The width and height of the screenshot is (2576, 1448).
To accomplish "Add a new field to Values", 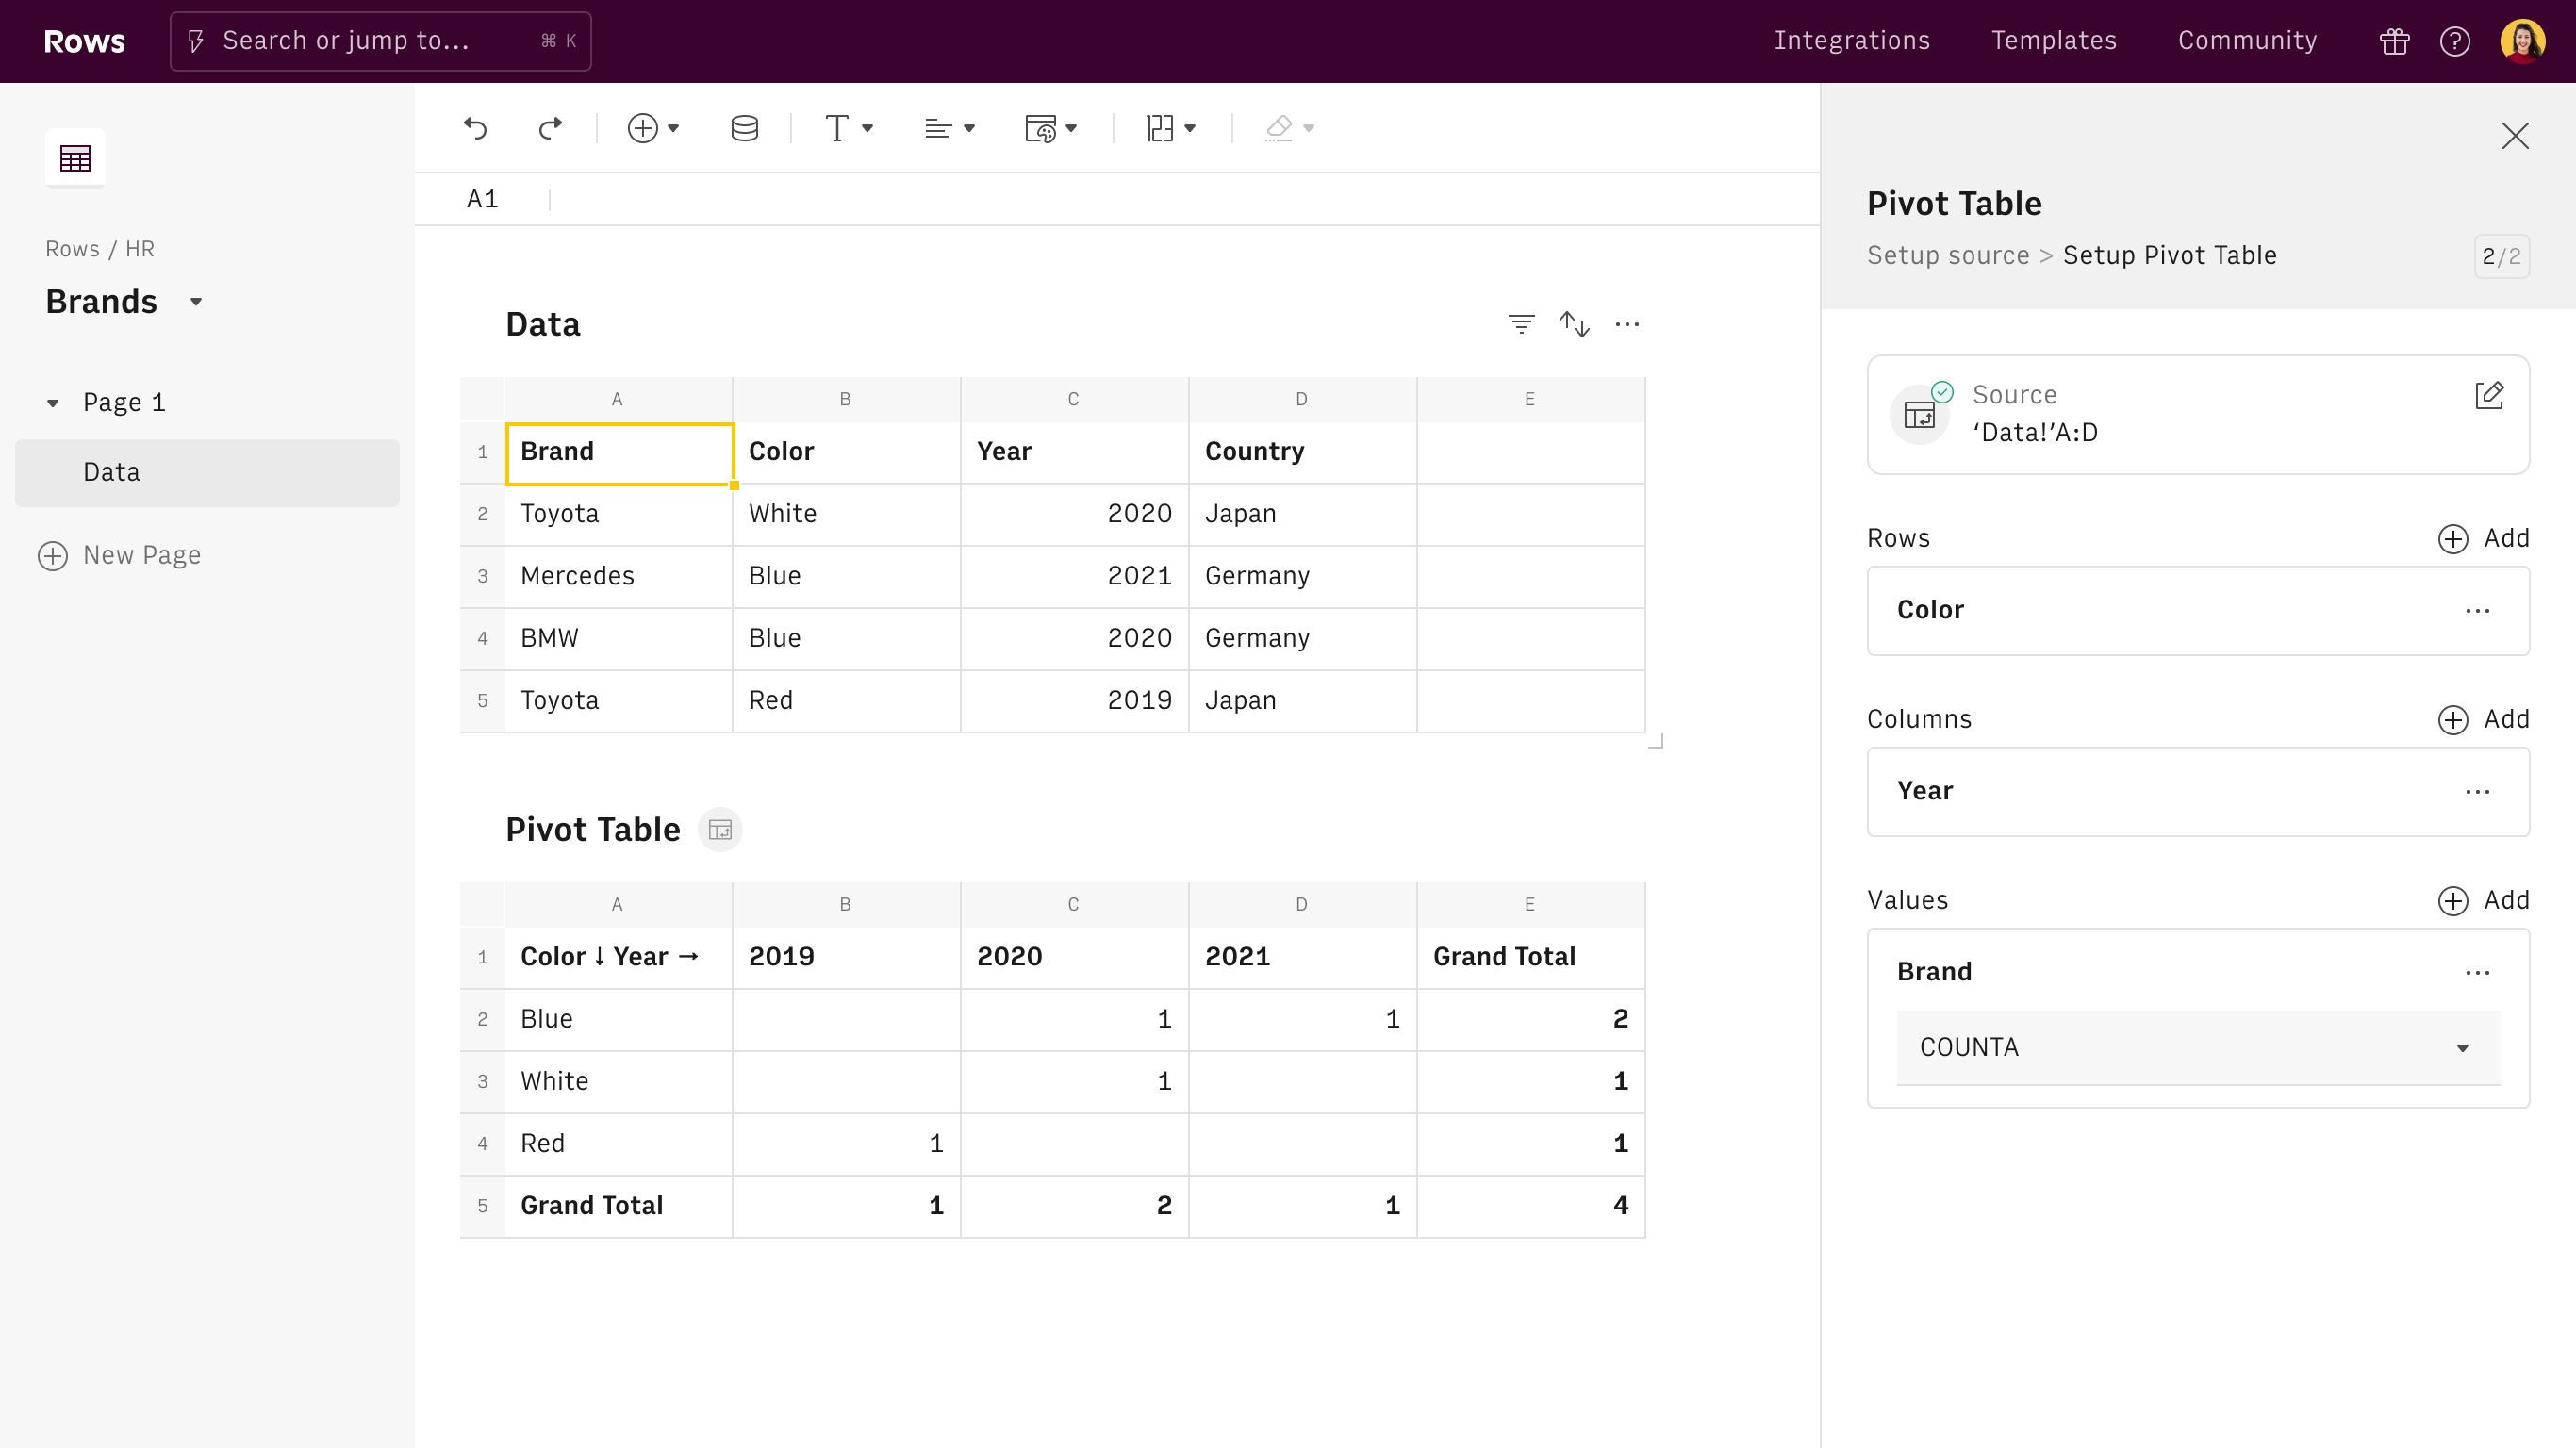I will pyautogui.click(x=2483, y=901).
